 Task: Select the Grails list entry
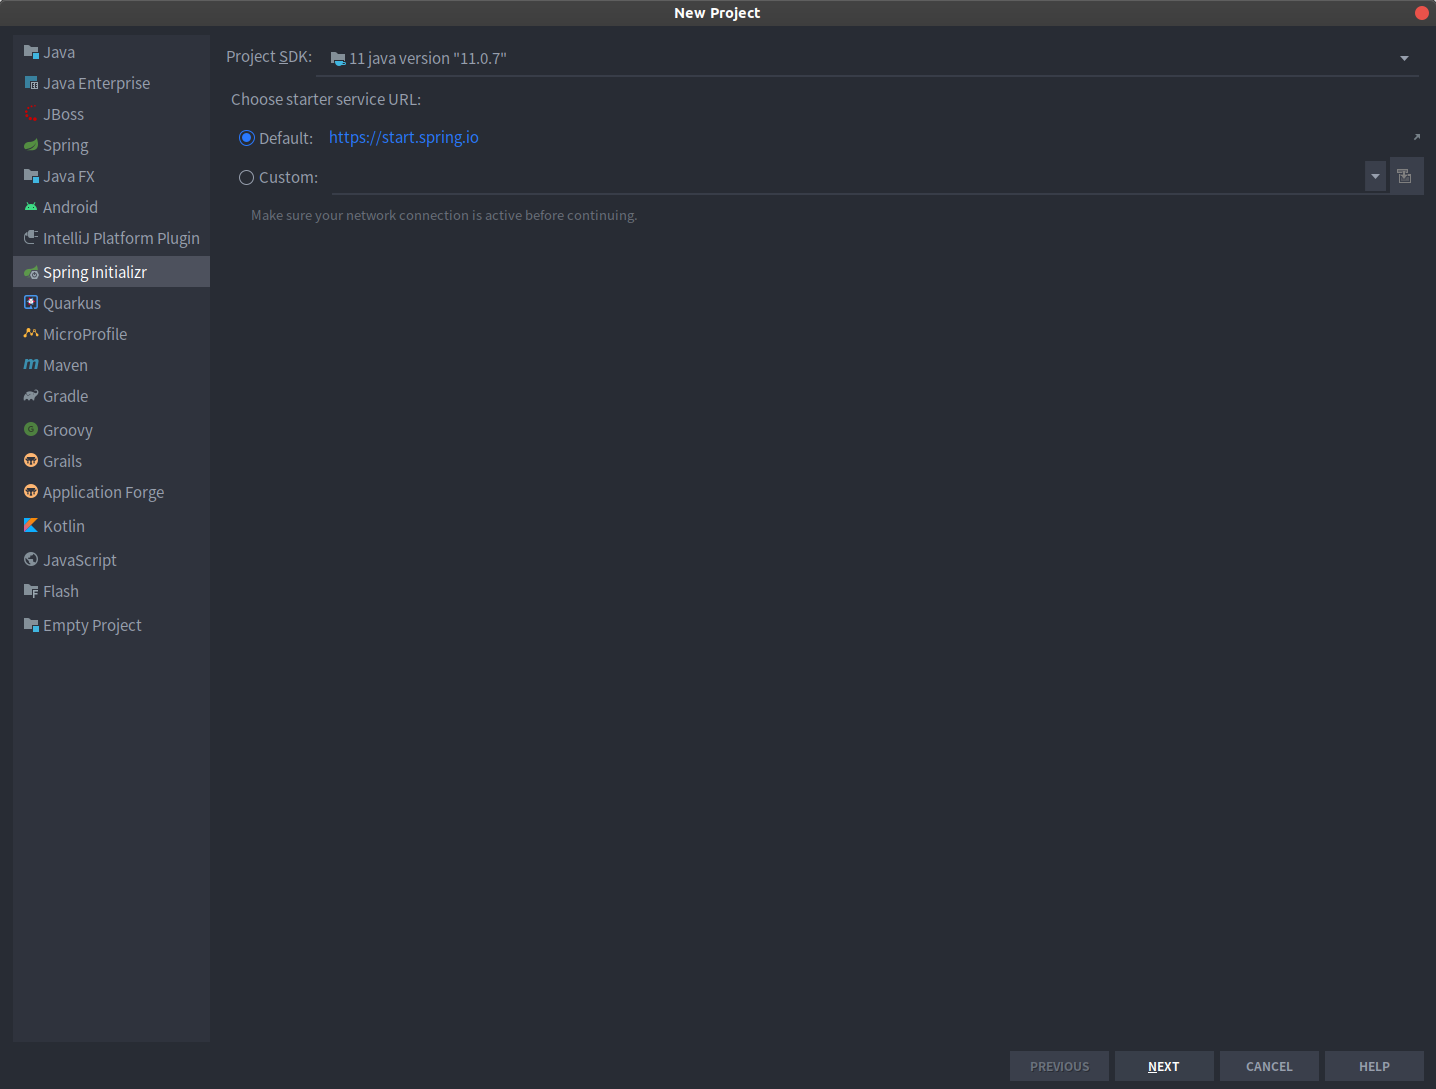point(111,461)
